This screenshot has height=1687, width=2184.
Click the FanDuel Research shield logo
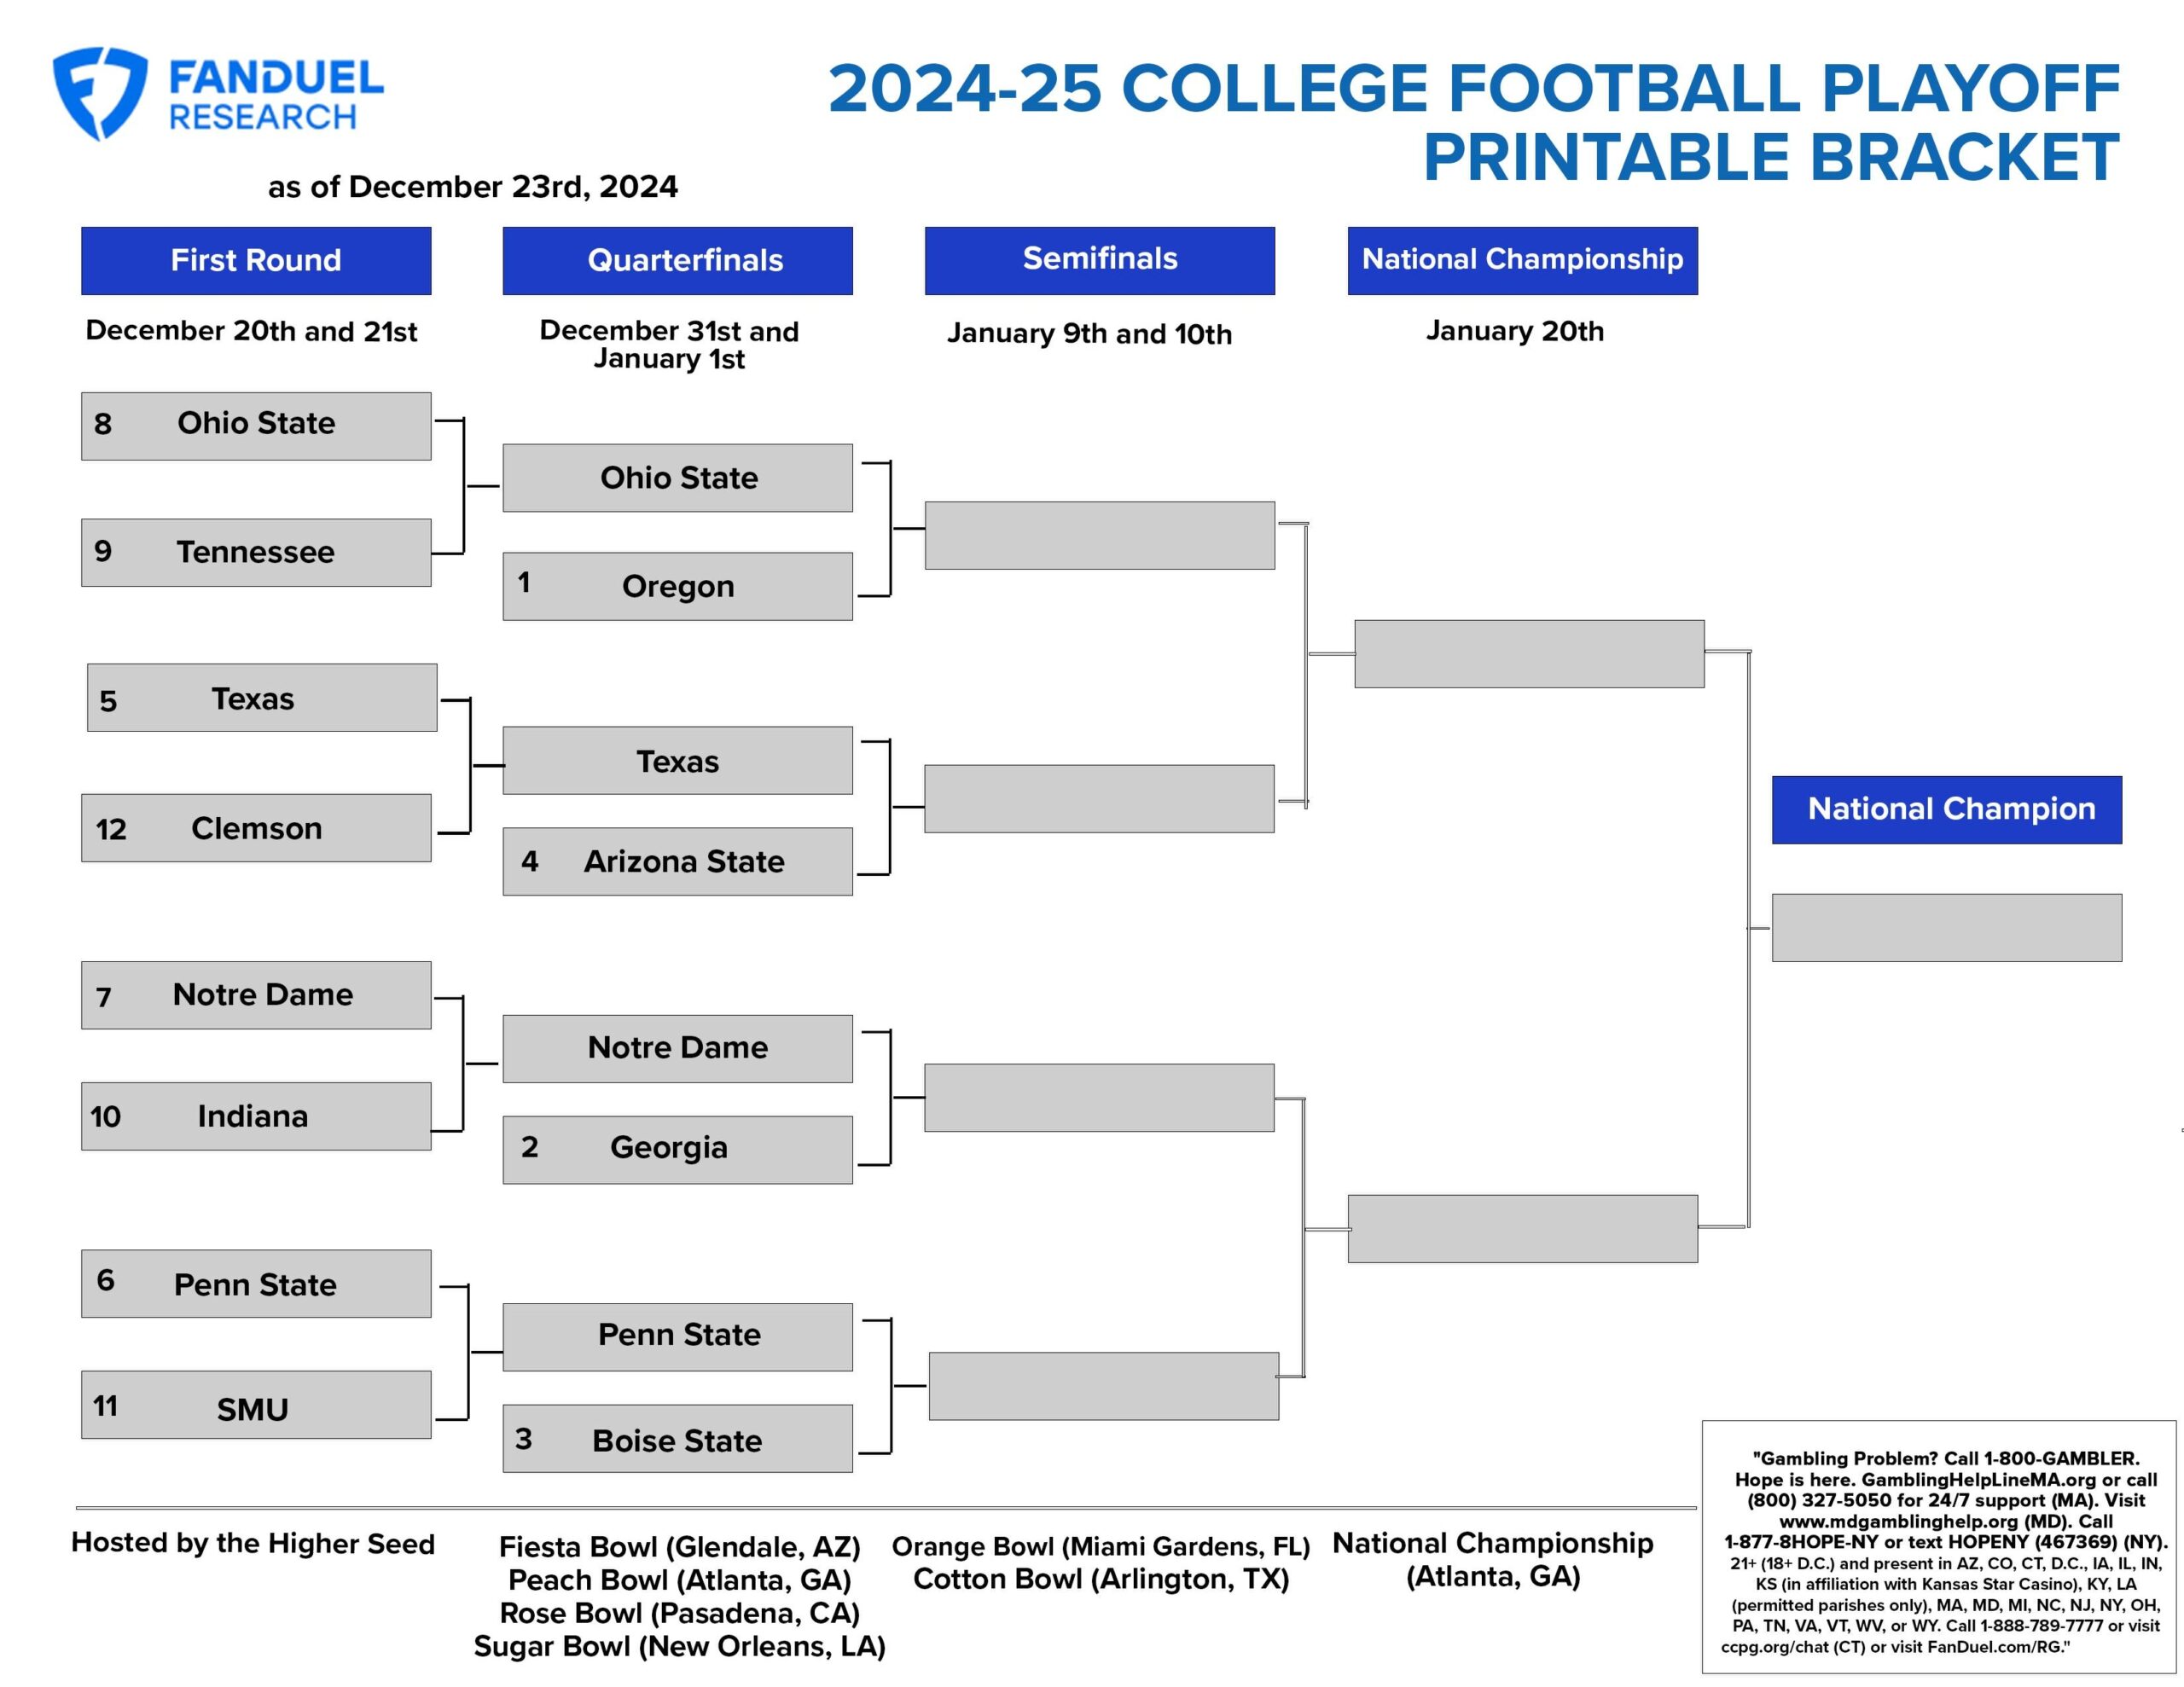click(99, 92)
